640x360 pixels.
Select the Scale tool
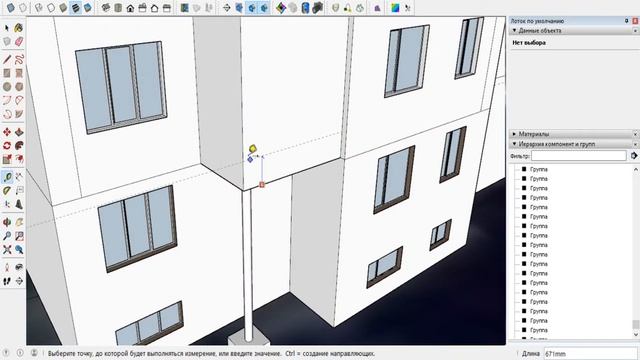pos(7,159)
